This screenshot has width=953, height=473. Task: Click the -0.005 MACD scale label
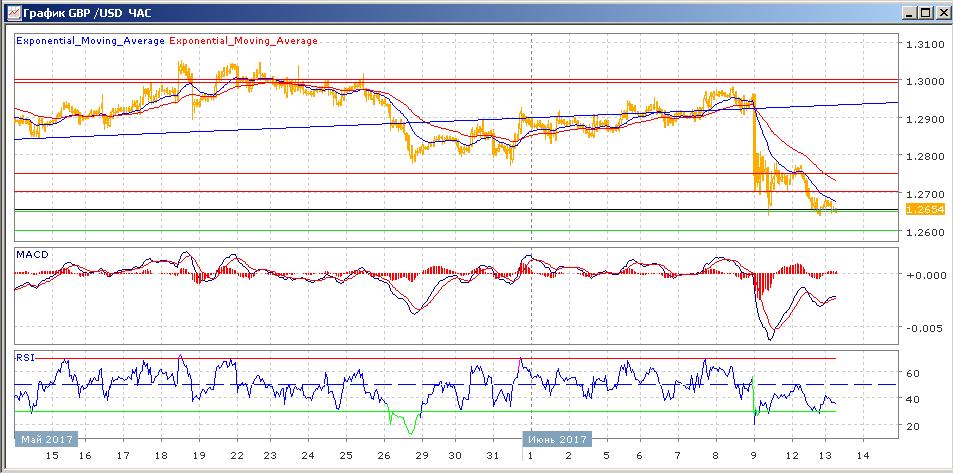(x=924, y=328)
